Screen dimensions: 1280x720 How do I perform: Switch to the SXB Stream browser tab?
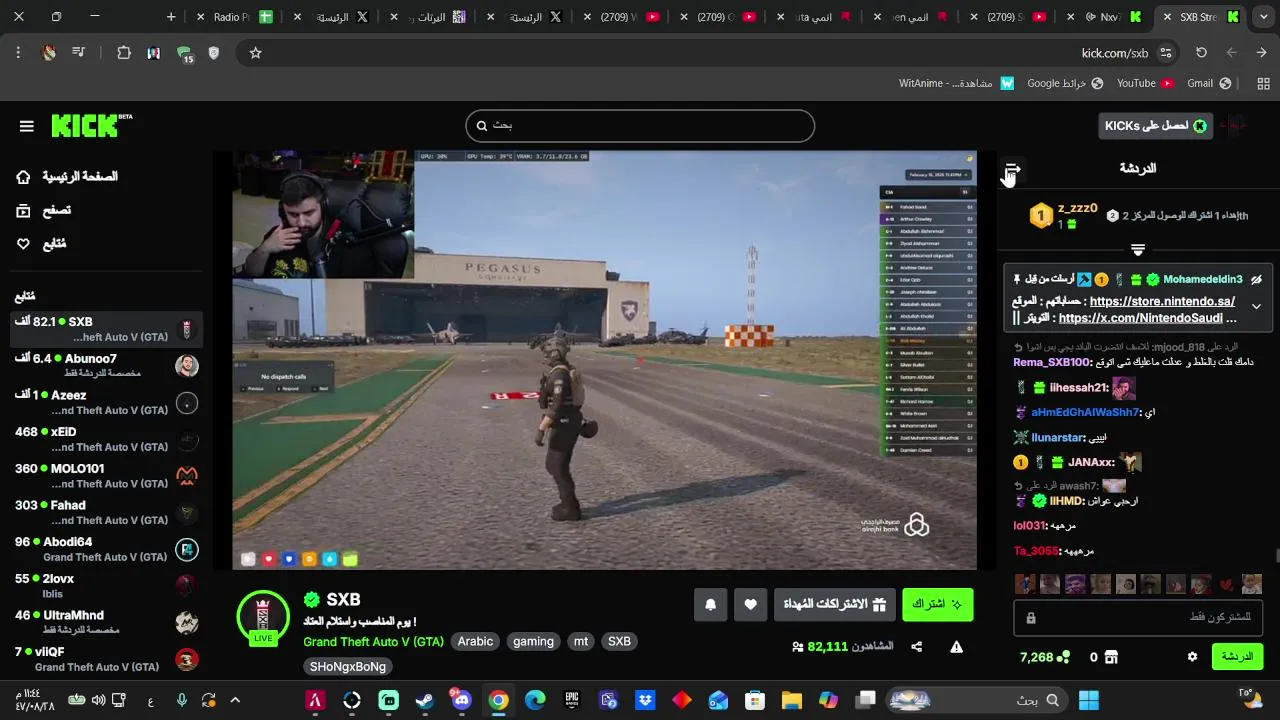[x=1198, y=17]
